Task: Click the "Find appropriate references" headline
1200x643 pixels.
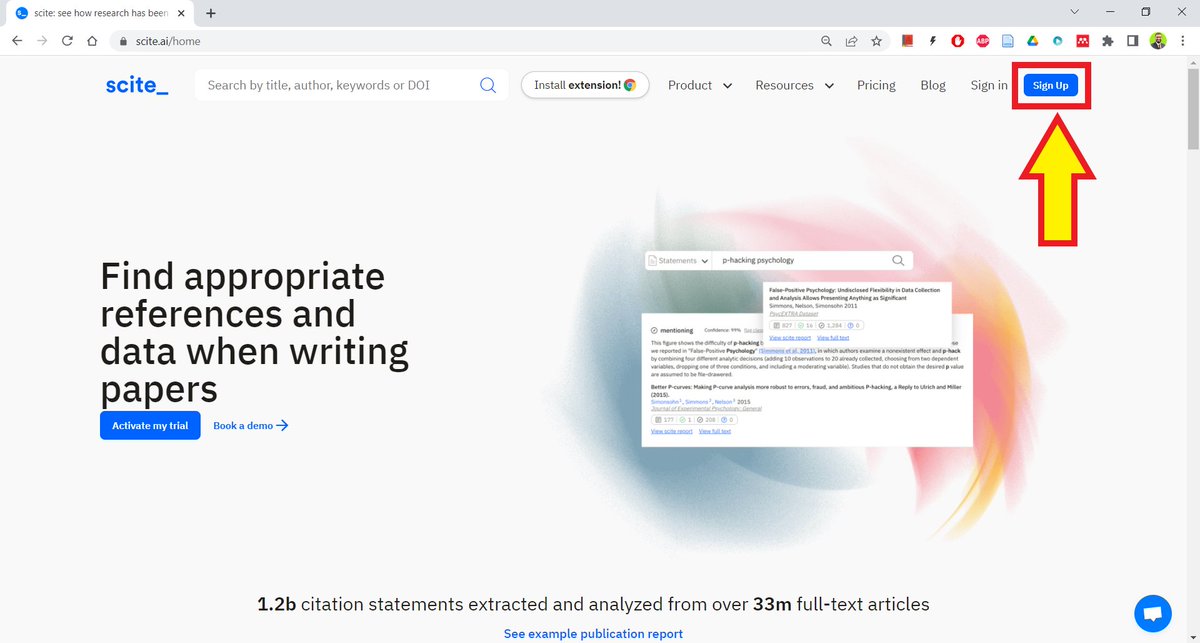Action: (255, 332)
